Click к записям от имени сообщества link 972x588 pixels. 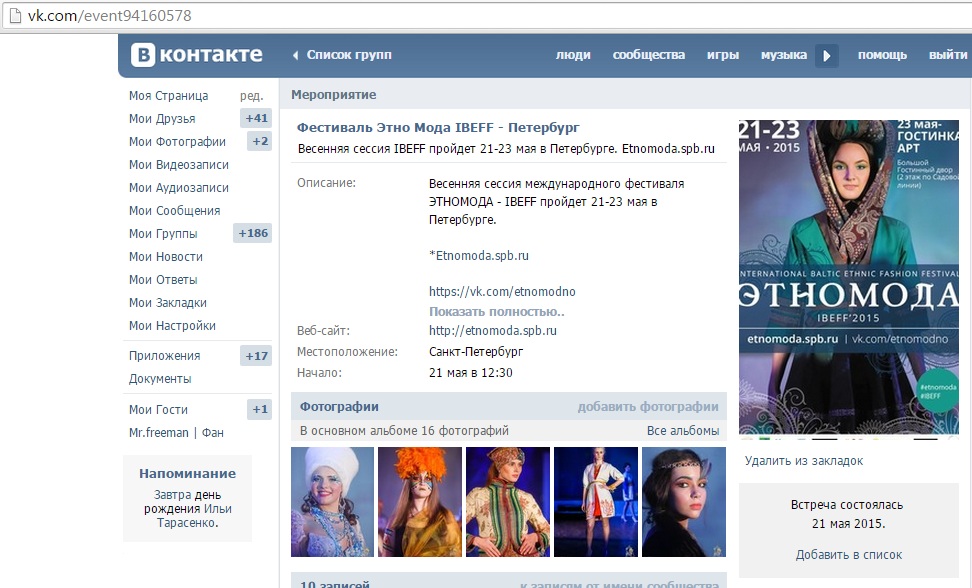(x=619, y=584)
